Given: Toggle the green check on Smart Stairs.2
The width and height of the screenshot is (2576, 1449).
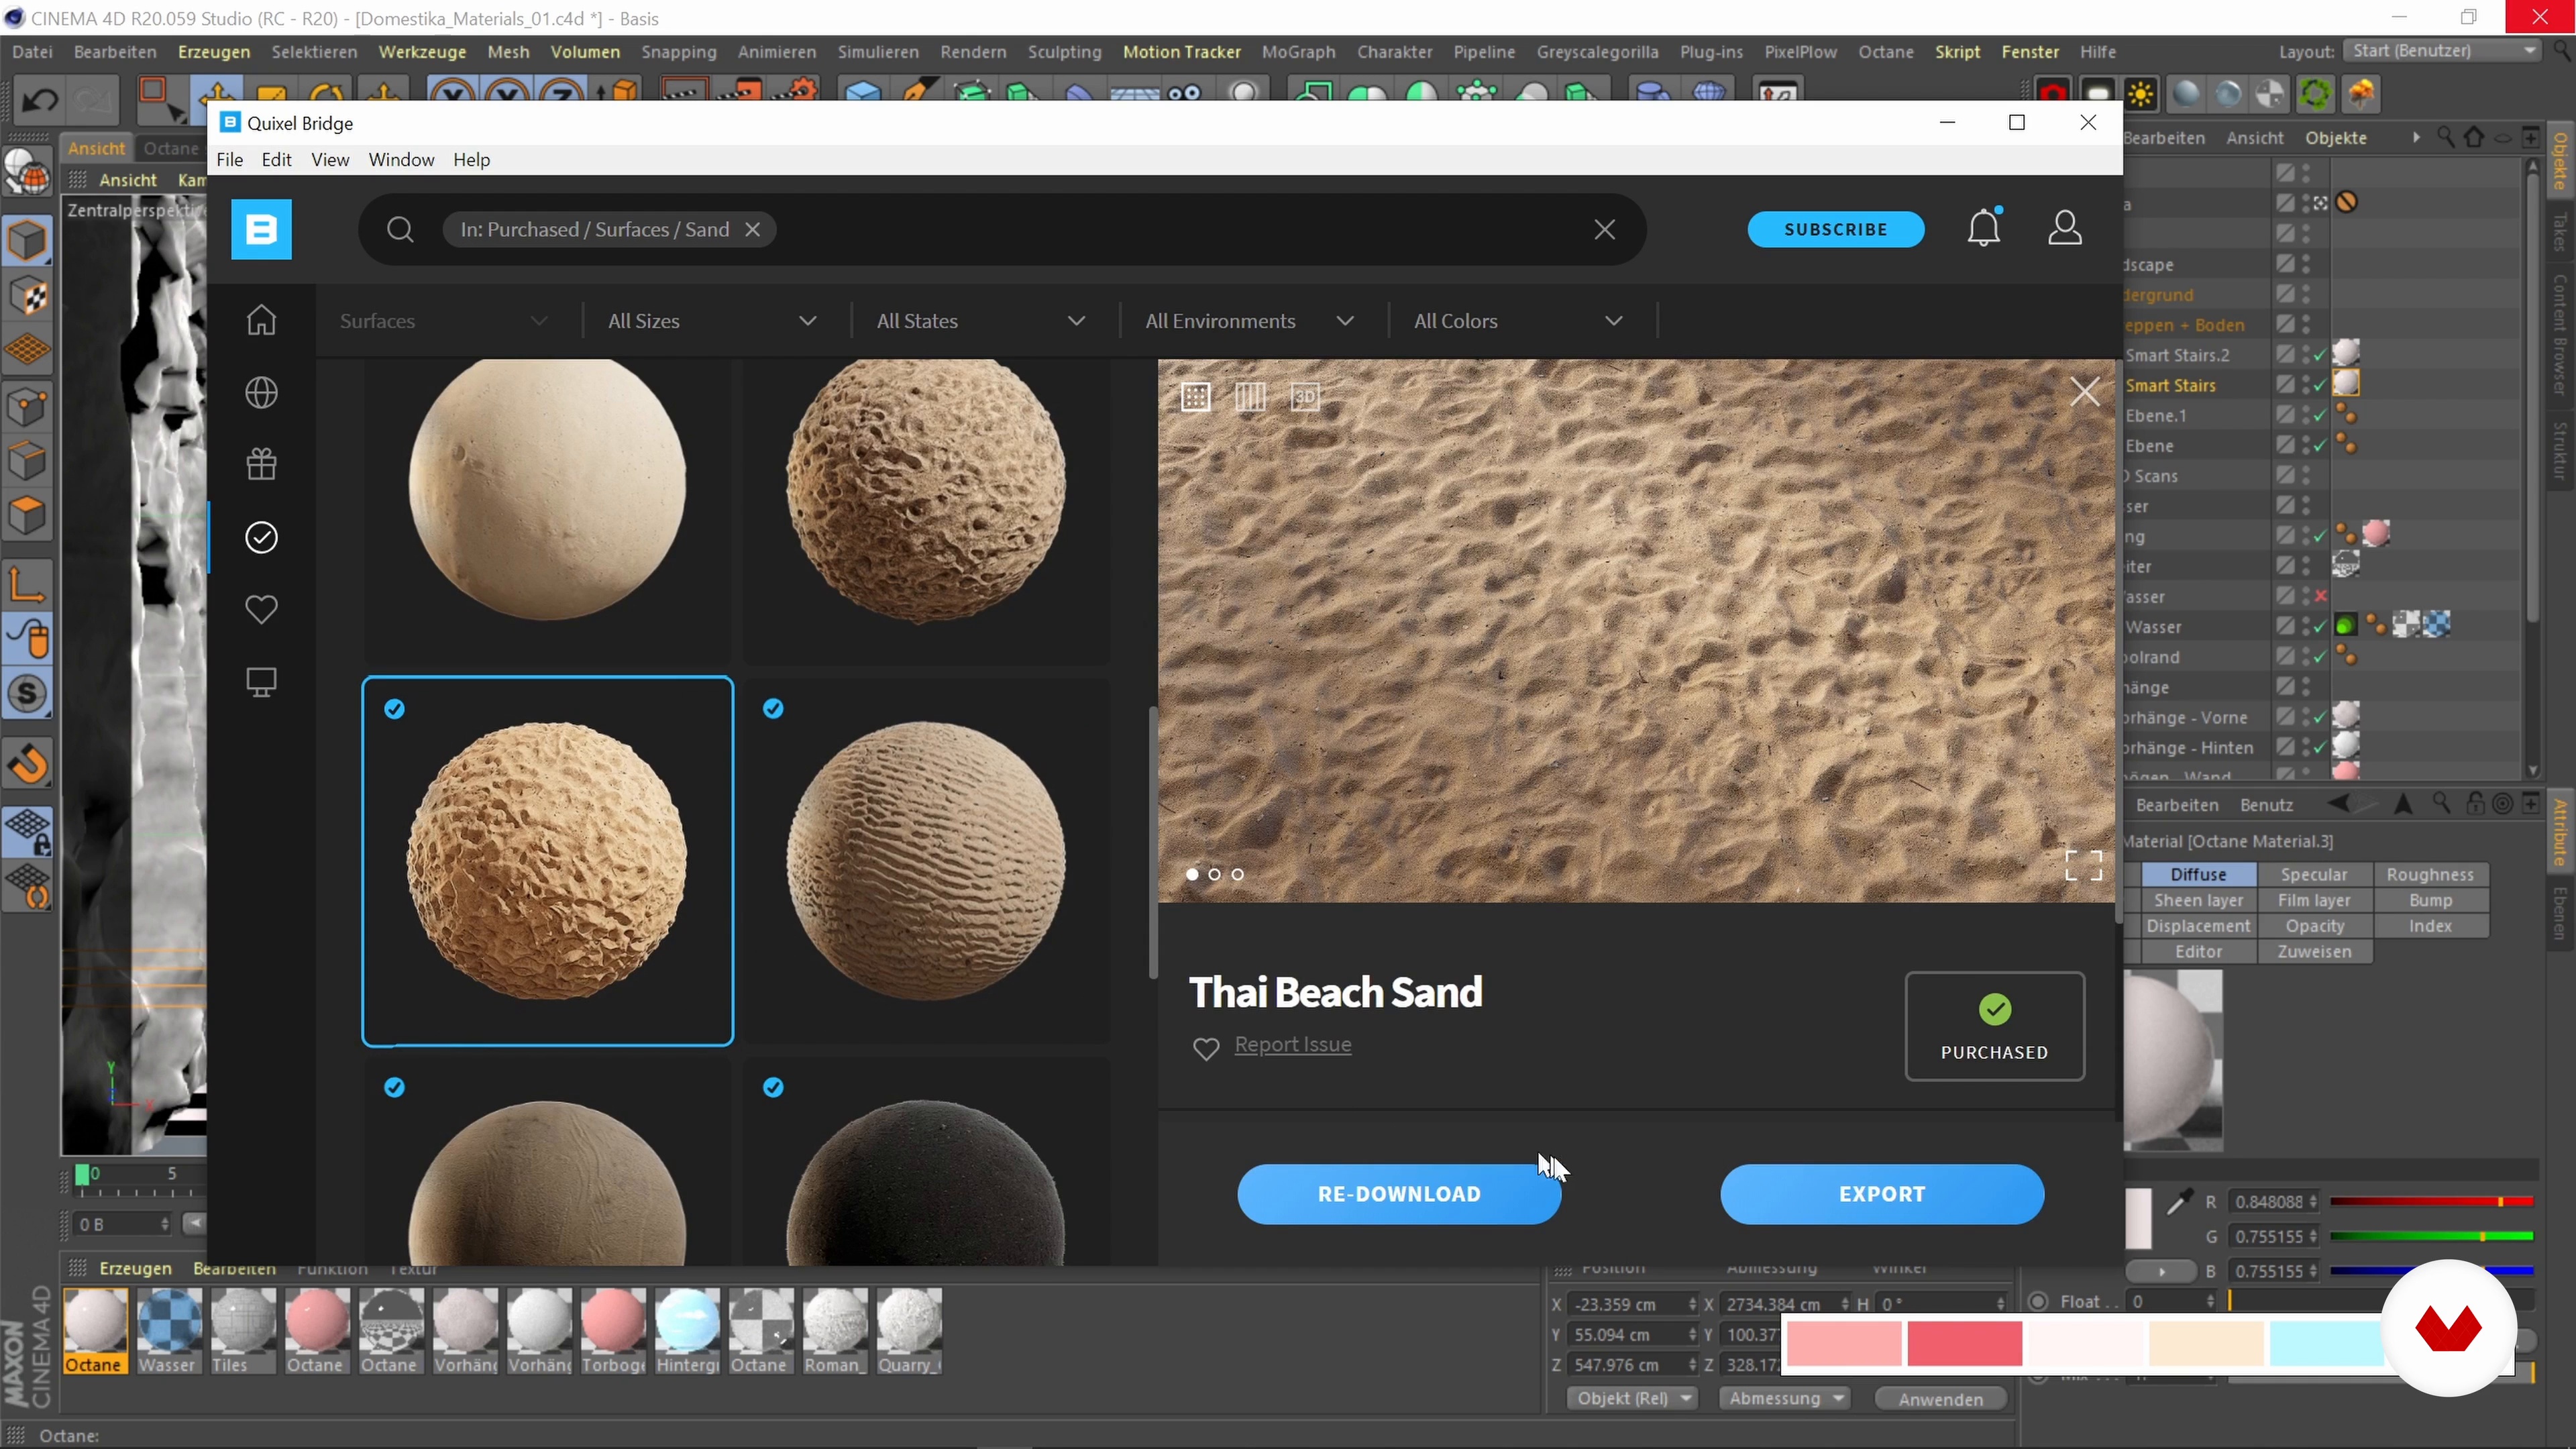Looking at the screenshot, I should (2320, 354).
